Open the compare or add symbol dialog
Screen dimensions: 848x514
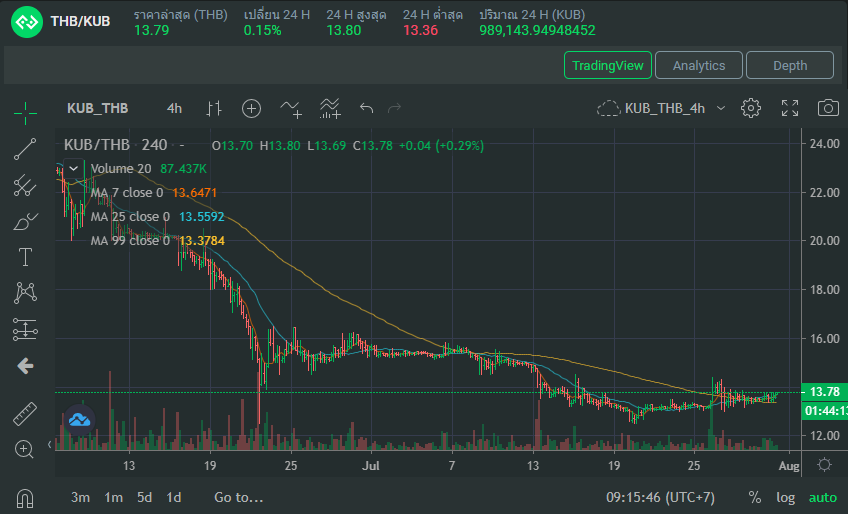click(x=251, y=109)
